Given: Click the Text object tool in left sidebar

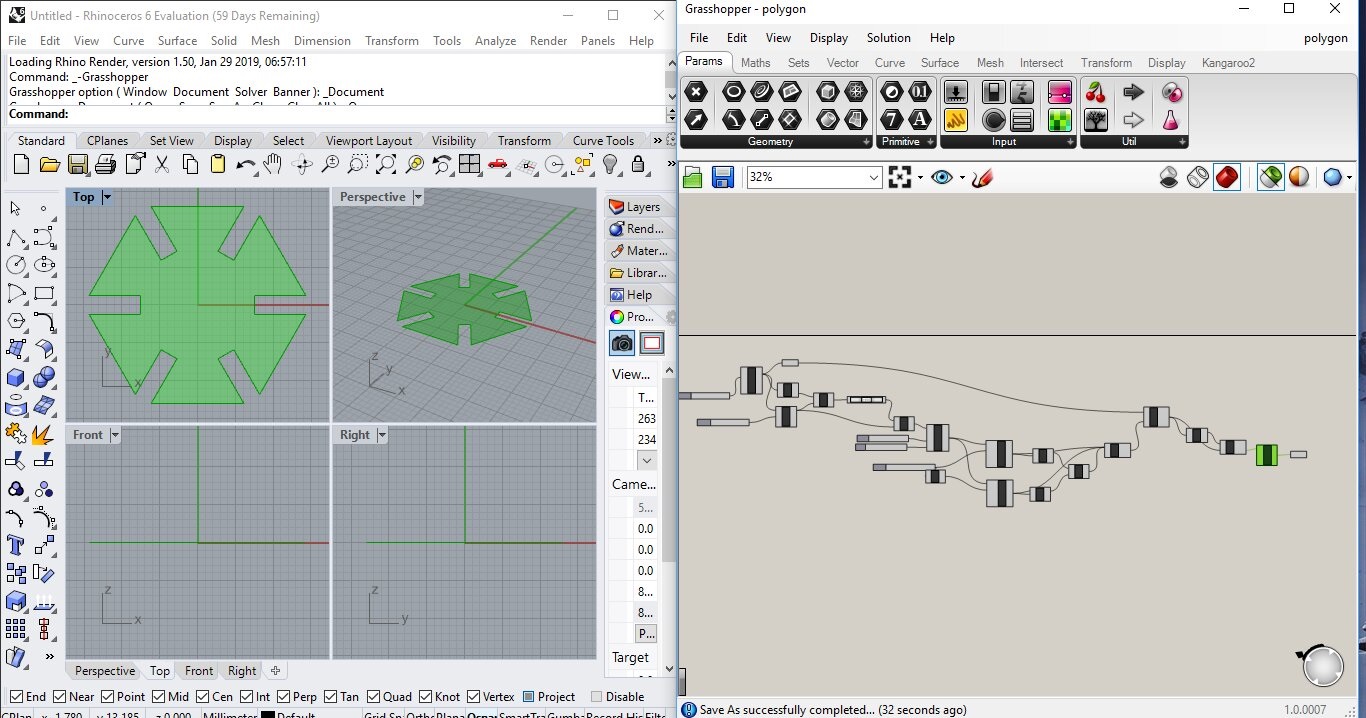Looking at the screenshot, I should pyautogui.click(x=16, y=545).
